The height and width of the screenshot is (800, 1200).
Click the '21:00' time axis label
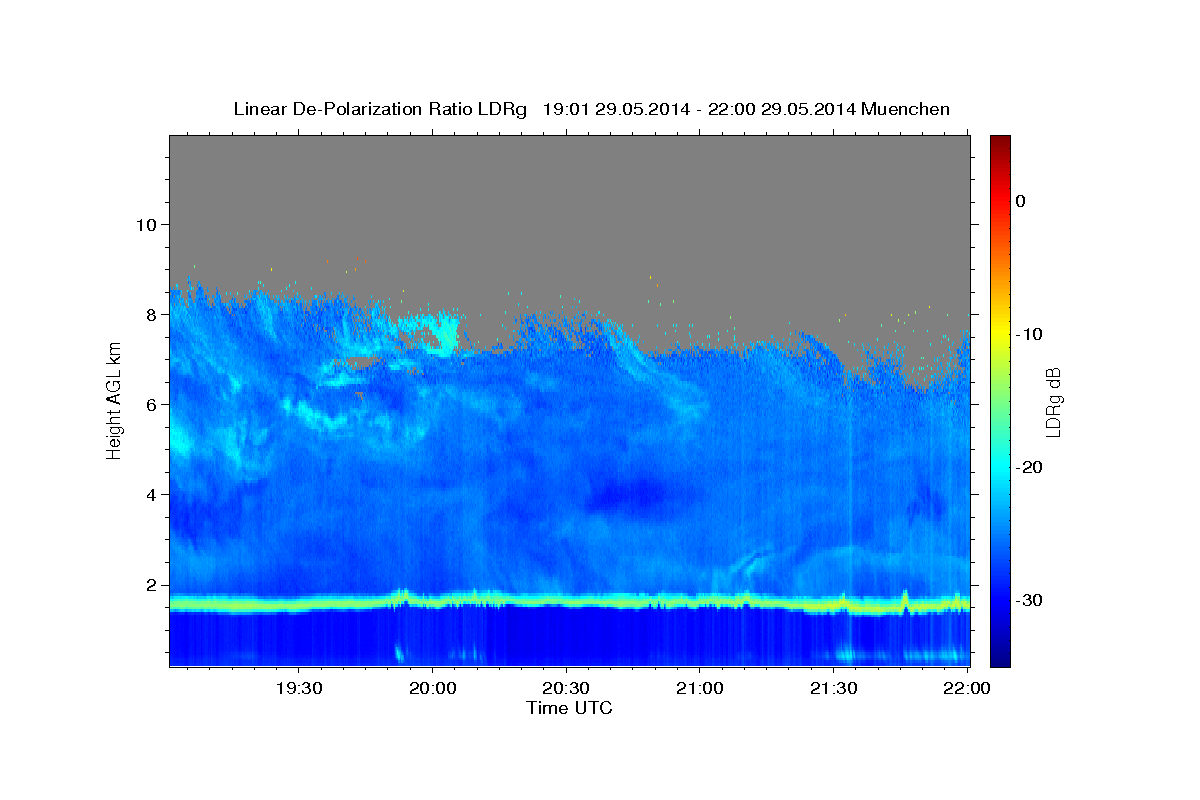[700, 688]
